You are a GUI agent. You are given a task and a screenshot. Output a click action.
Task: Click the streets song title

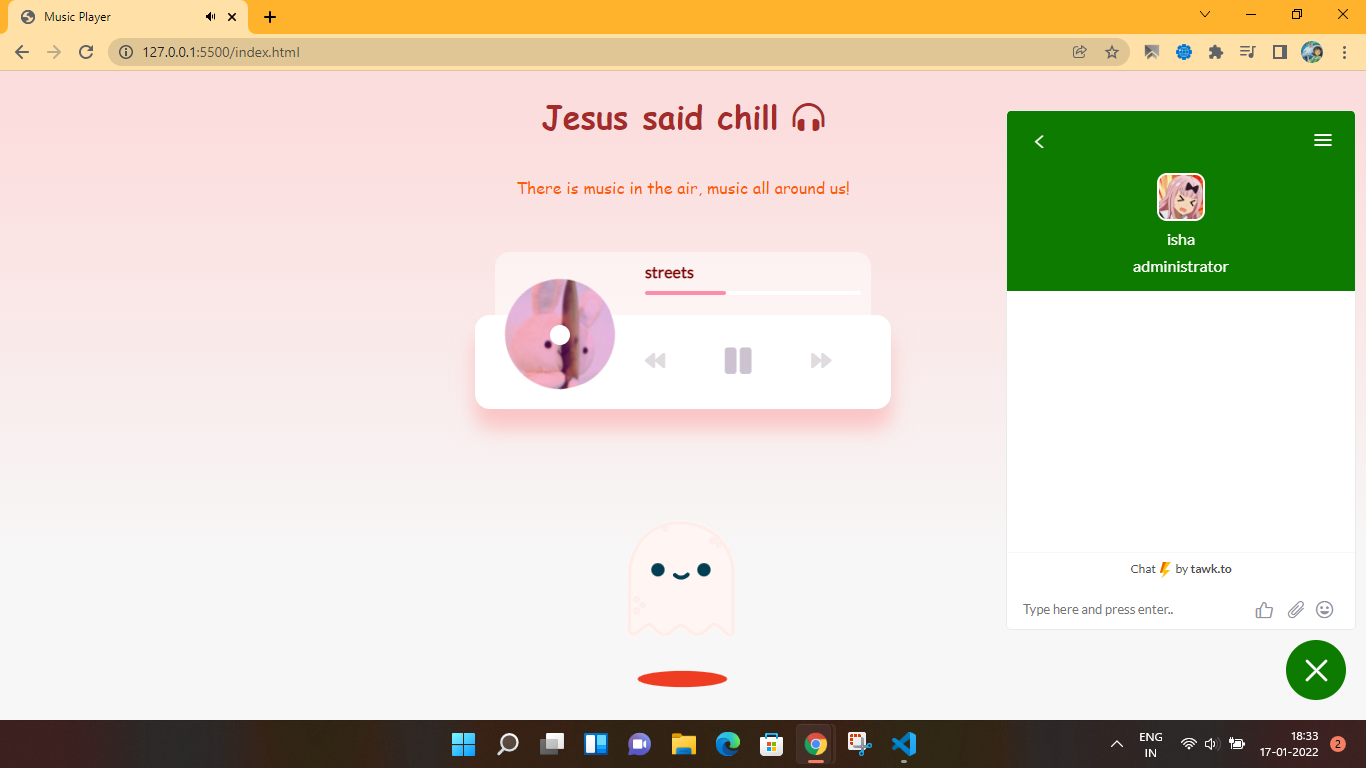coord(669,272)
